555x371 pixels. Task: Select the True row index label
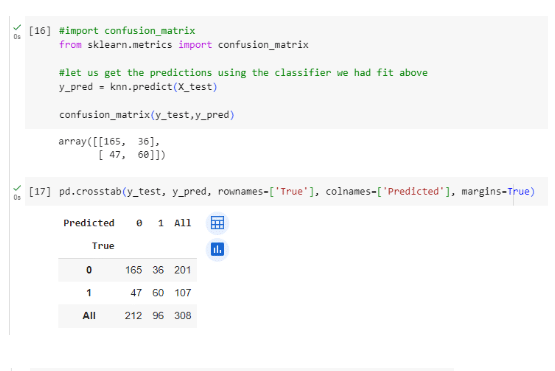point(103,246)
